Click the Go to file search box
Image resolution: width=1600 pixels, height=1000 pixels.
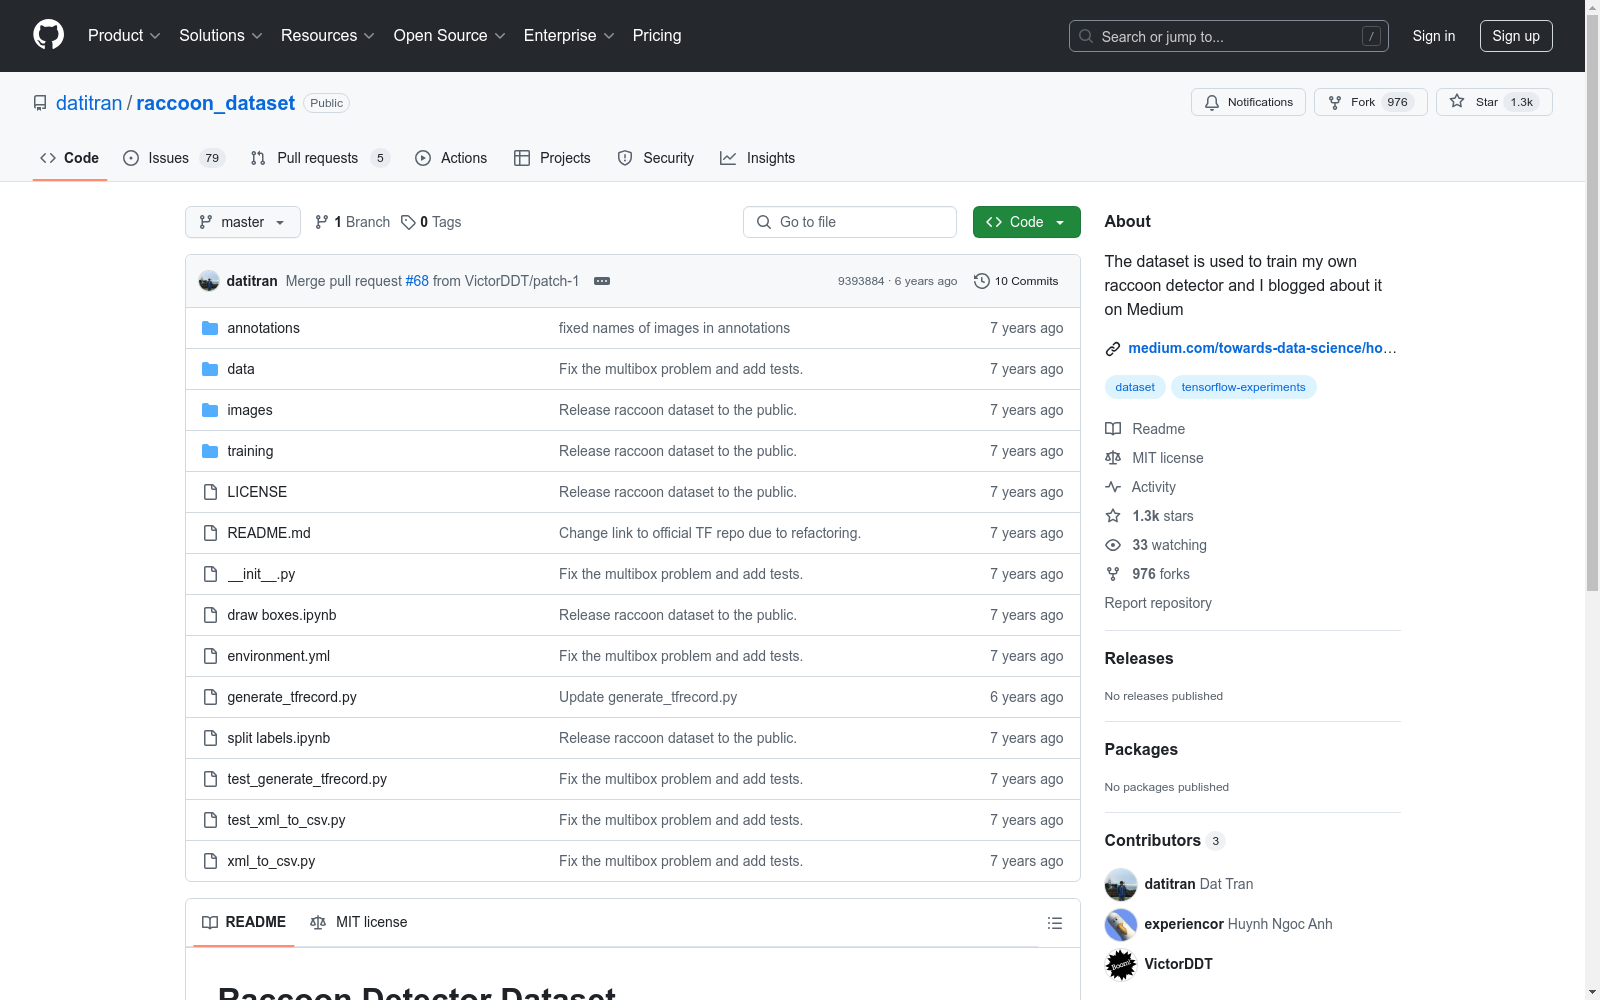tap(850, 222)
